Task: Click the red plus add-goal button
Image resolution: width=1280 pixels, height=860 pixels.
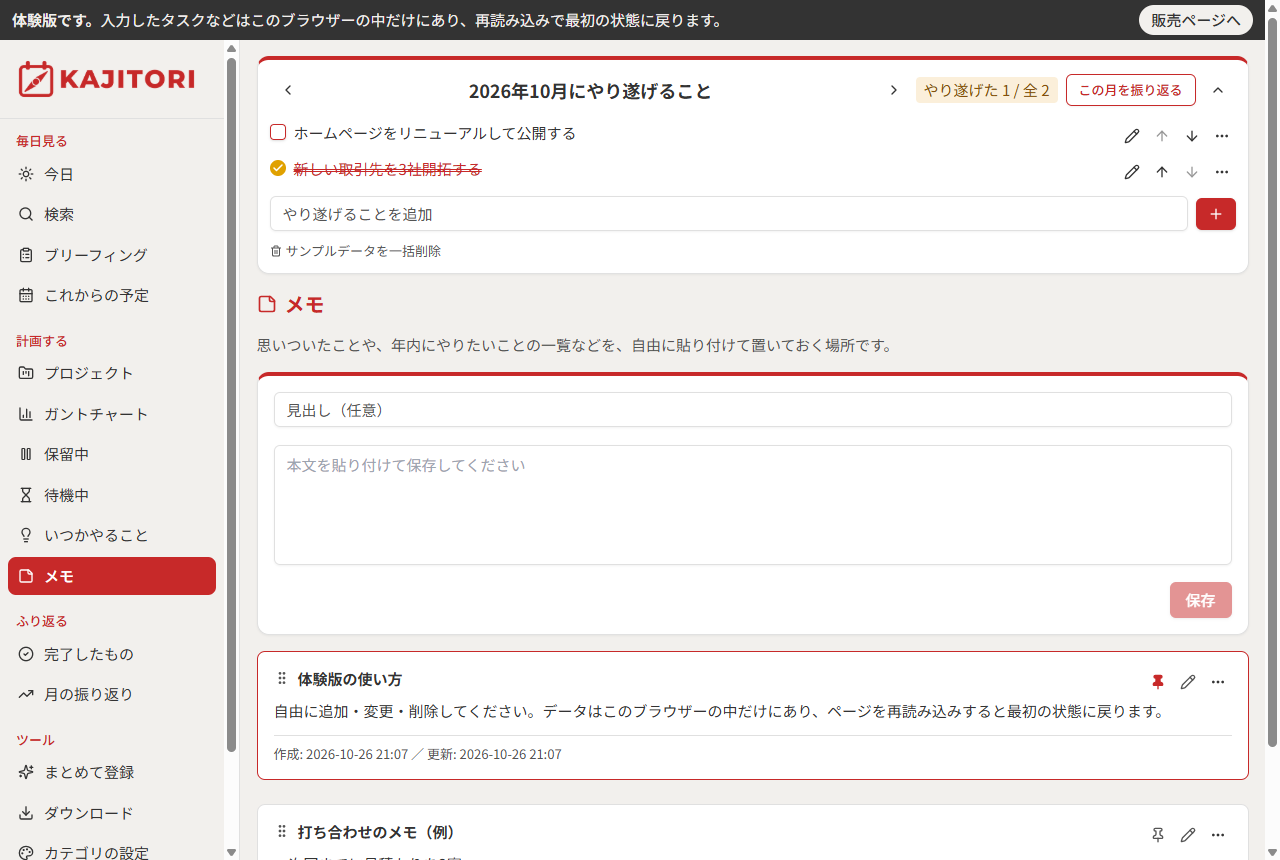Action: pyautogui.click(x=1216, y=214)
